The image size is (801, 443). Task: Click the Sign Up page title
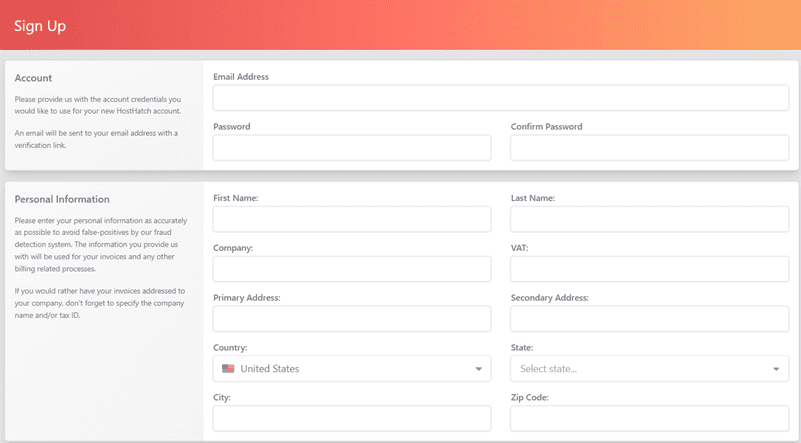click(x=40, y=26)
